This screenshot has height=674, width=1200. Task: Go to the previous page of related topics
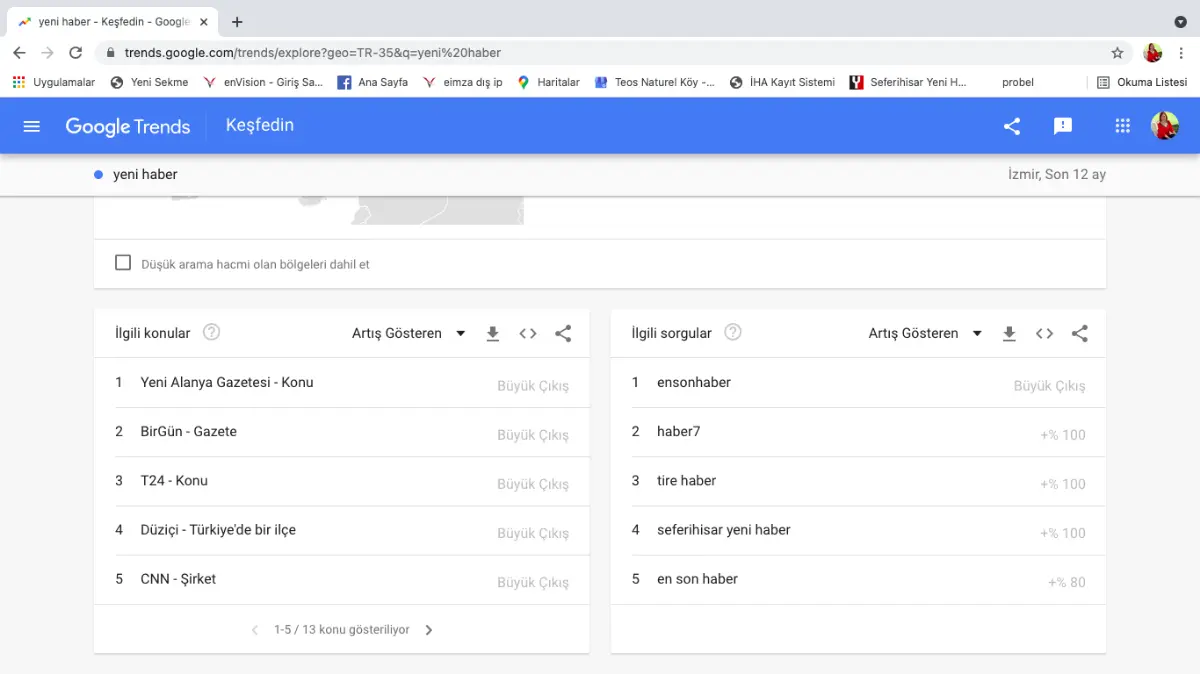254,630
